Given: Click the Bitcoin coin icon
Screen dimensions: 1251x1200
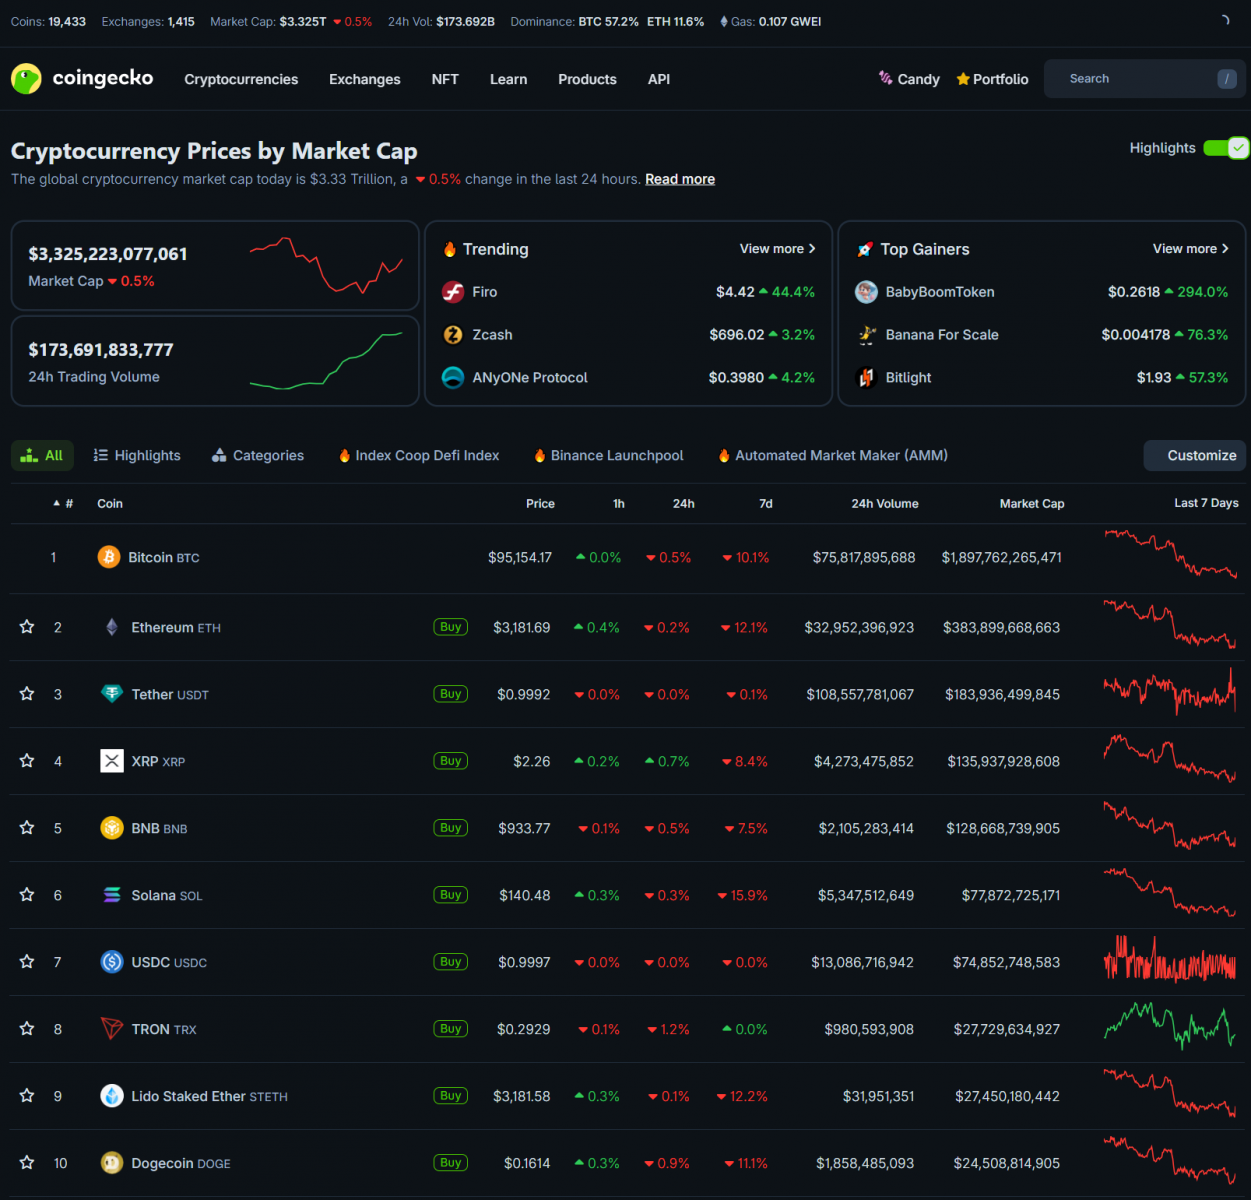Looking at the screenshot, I should [x=109, y=557].
